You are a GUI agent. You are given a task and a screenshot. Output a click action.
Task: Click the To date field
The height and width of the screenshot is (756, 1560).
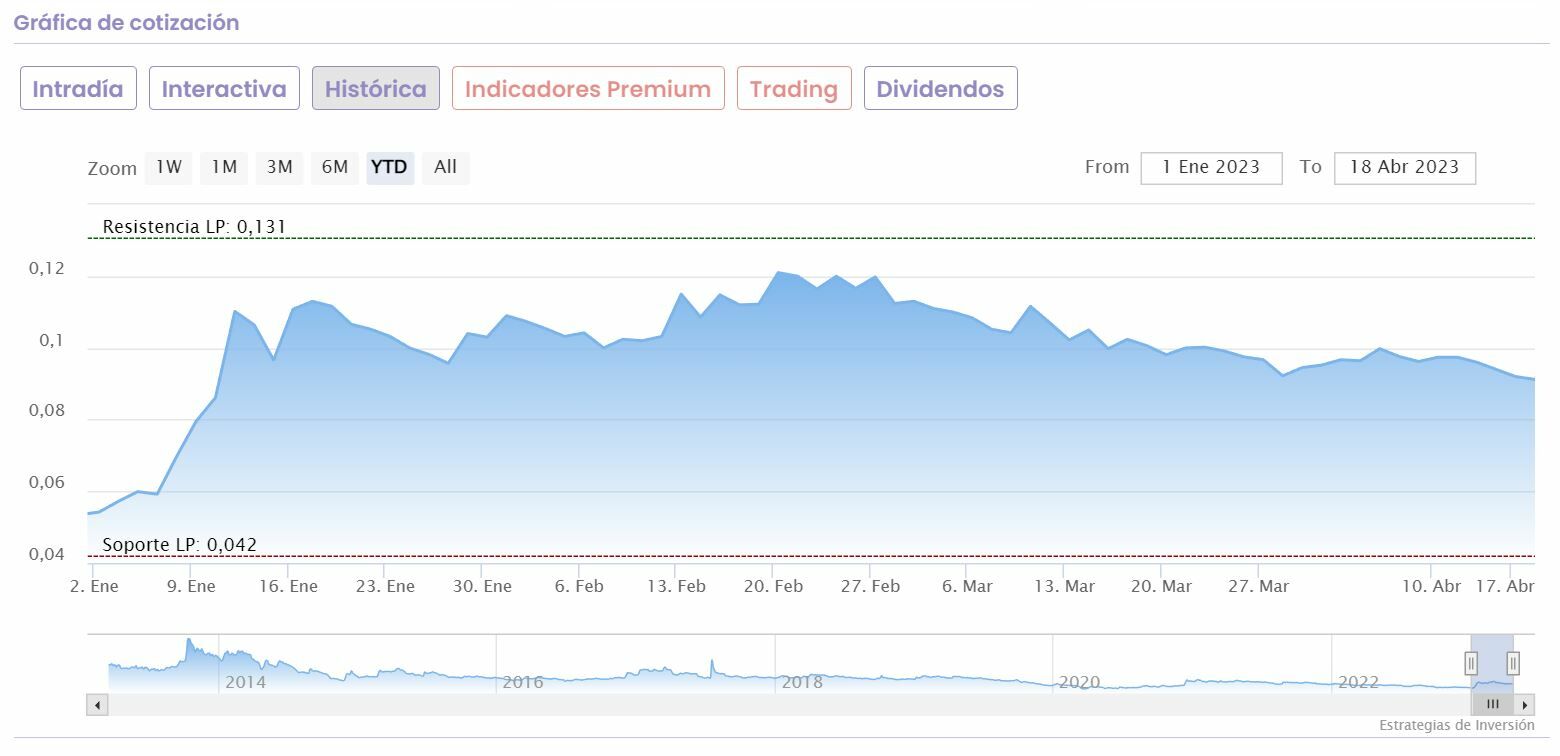point(1404,168)
